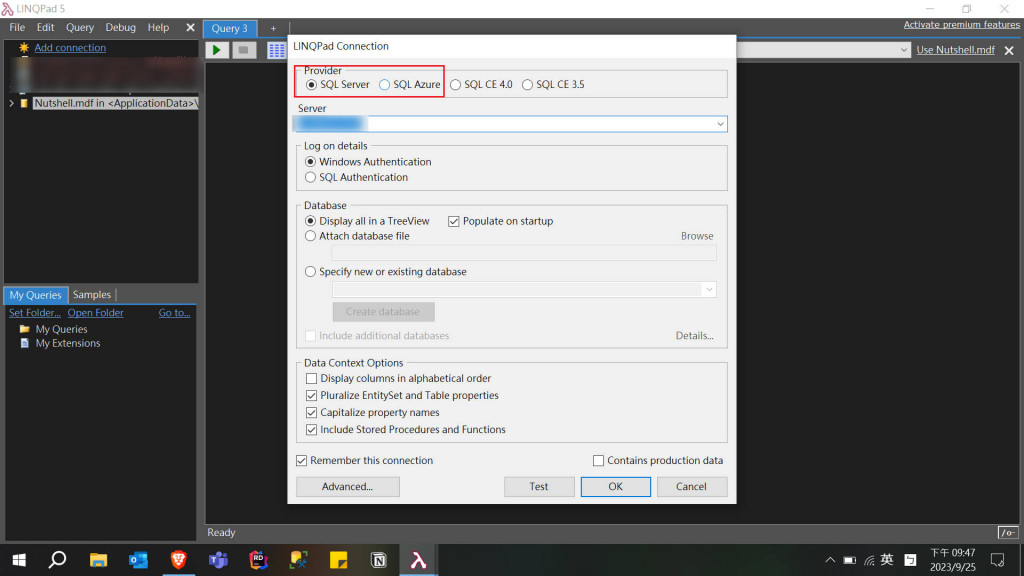Open the taskbar search icon
Image resolution: width=1024 pixels, height=576 pixels.
(x=57, y=560)
